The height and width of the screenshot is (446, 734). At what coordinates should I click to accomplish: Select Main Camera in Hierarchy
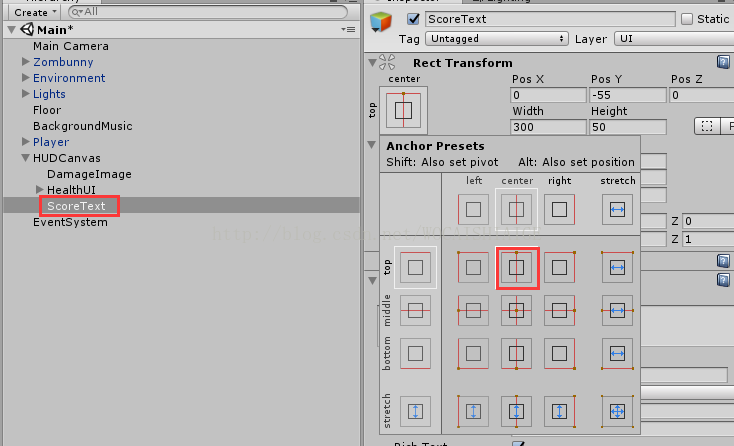pos(71,46)
